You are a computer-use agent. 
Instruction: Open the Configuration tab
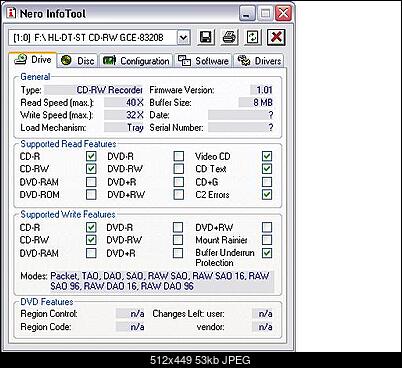tap(136, 61)
